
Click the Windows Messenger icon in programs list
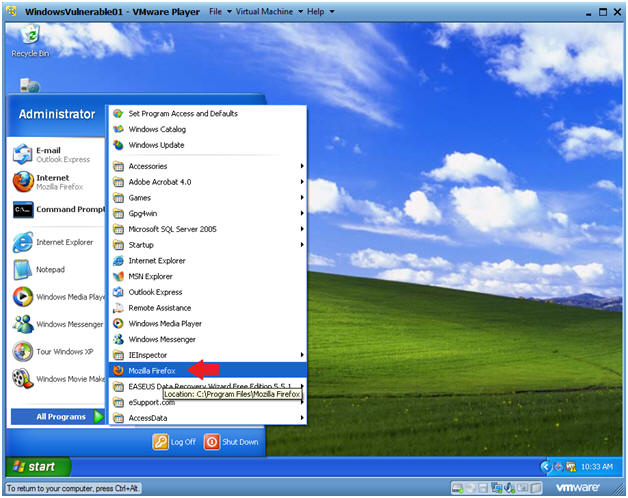coord(118,339)
